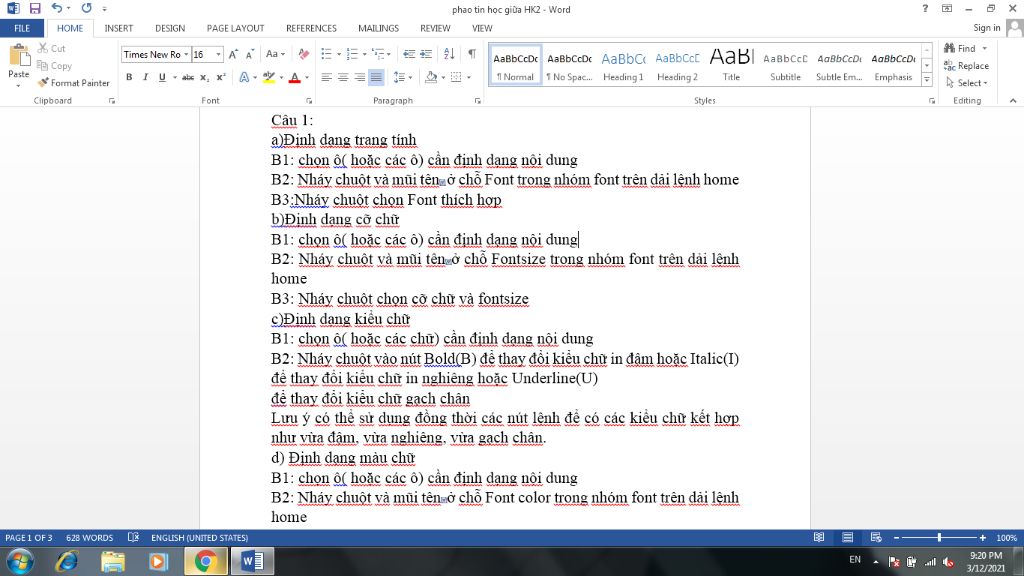Undo the last action
The height and width of the screenshot is (576, 1024).
click(x=57, y=8)
